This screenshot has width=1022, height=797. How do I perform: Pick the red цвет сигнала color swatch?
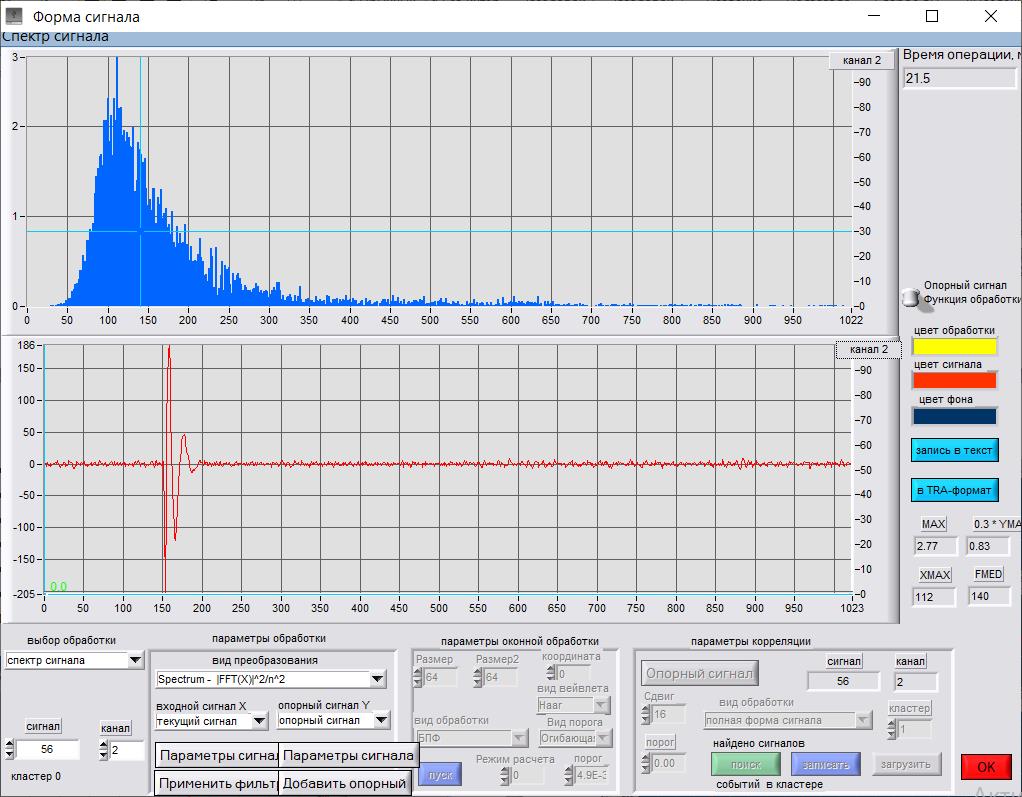955,380
